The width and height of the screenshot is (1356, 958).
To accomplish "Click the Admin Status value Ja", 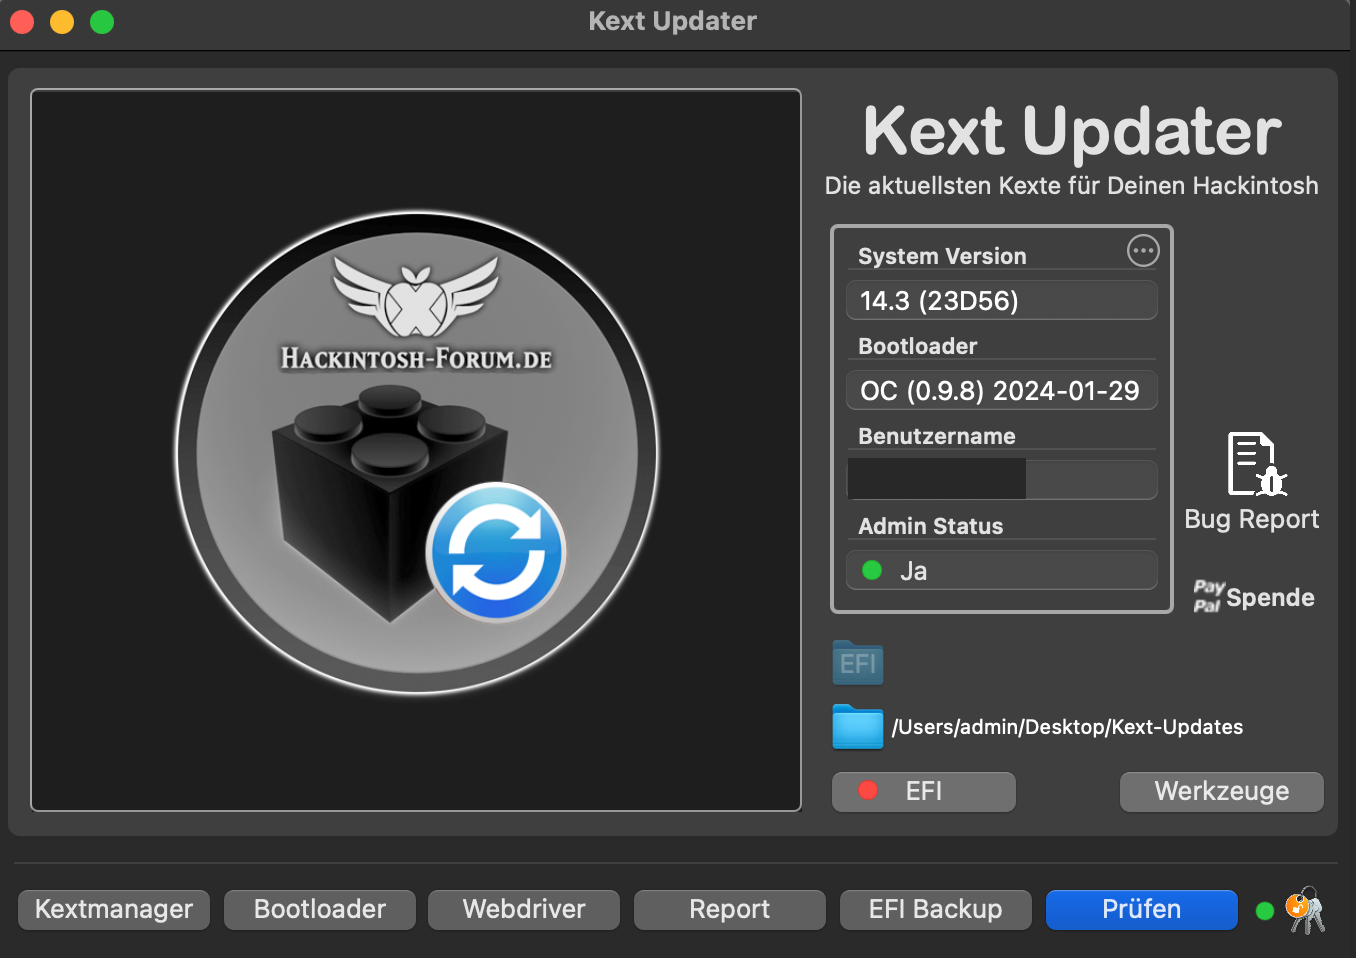I will point(1002,570).
